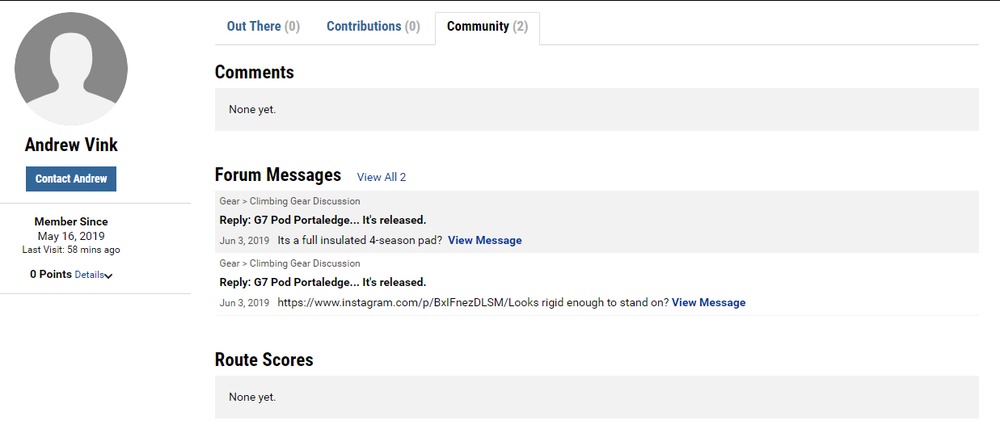View Message for the 4-season pad post
The height and width of the screenshot is (425, 1000).
tap(484, 240)
